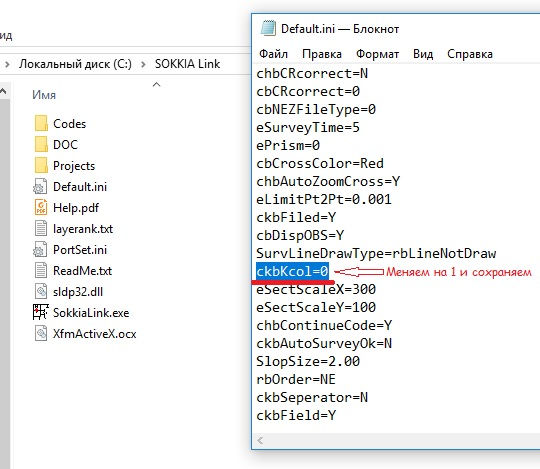540x469 pixels.
Task: Click SOKKIA Link in the address bar
Action: (187, 64)
